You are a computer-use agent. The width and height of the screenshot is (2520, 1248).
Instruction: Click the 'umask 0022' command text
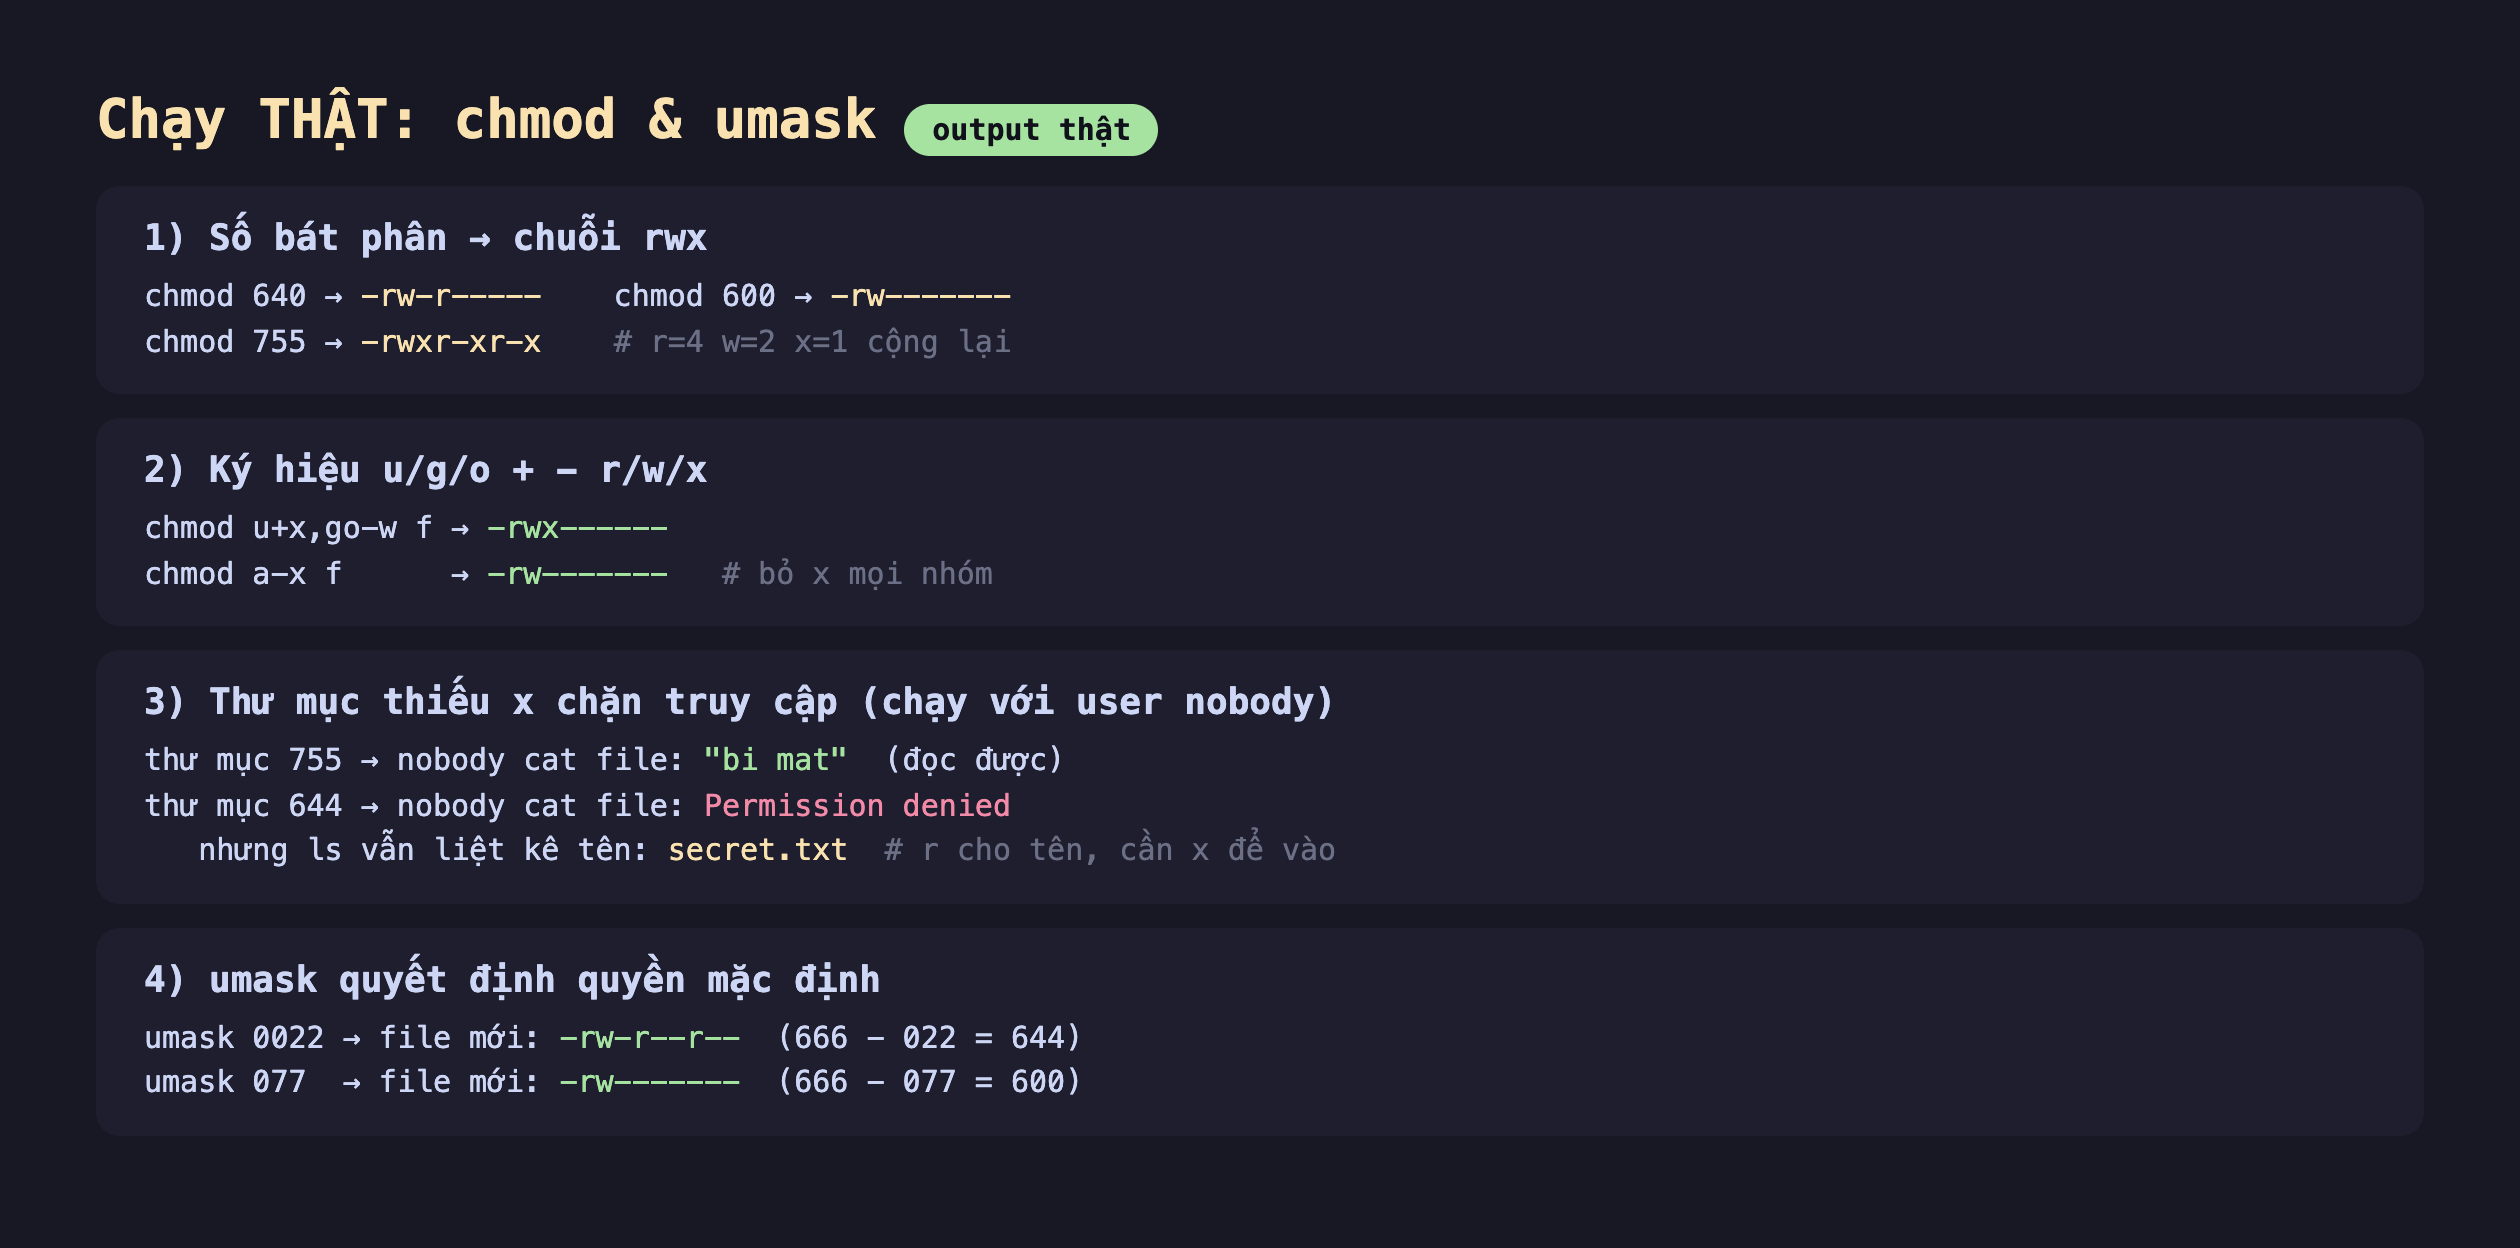pyautogui.click(x=234, y=1038)
